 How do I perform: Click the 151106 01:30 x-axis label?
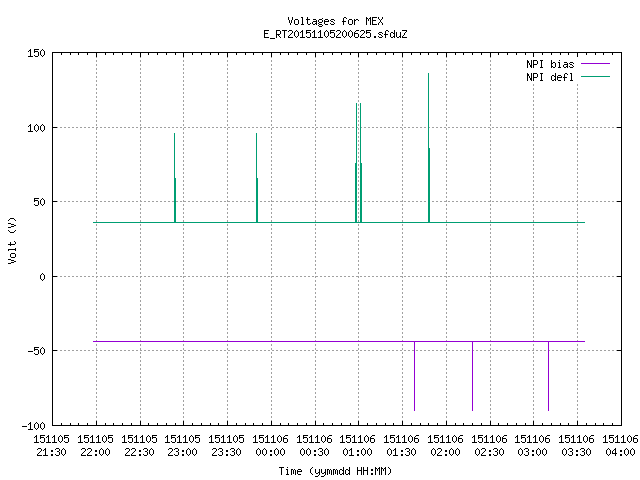click(x=402, y=446)
